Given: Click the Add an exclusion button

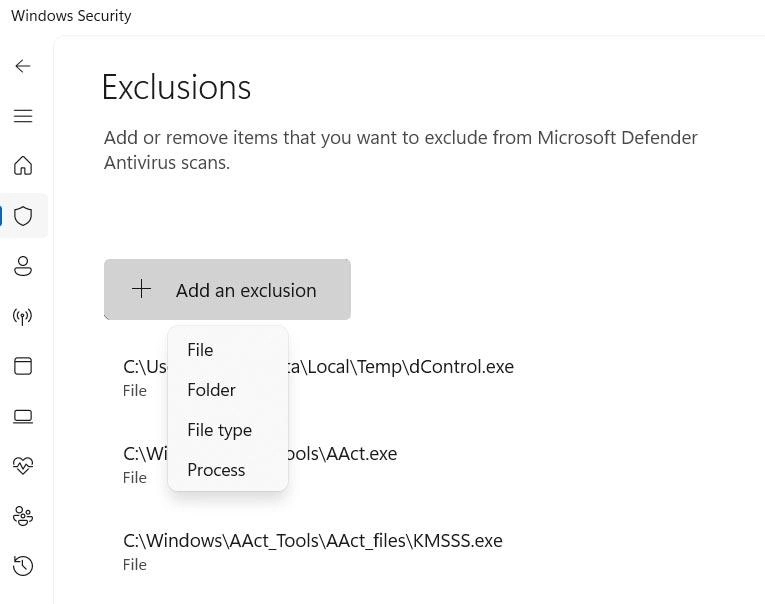Looking at the screenshot, I should coord(227,290).
